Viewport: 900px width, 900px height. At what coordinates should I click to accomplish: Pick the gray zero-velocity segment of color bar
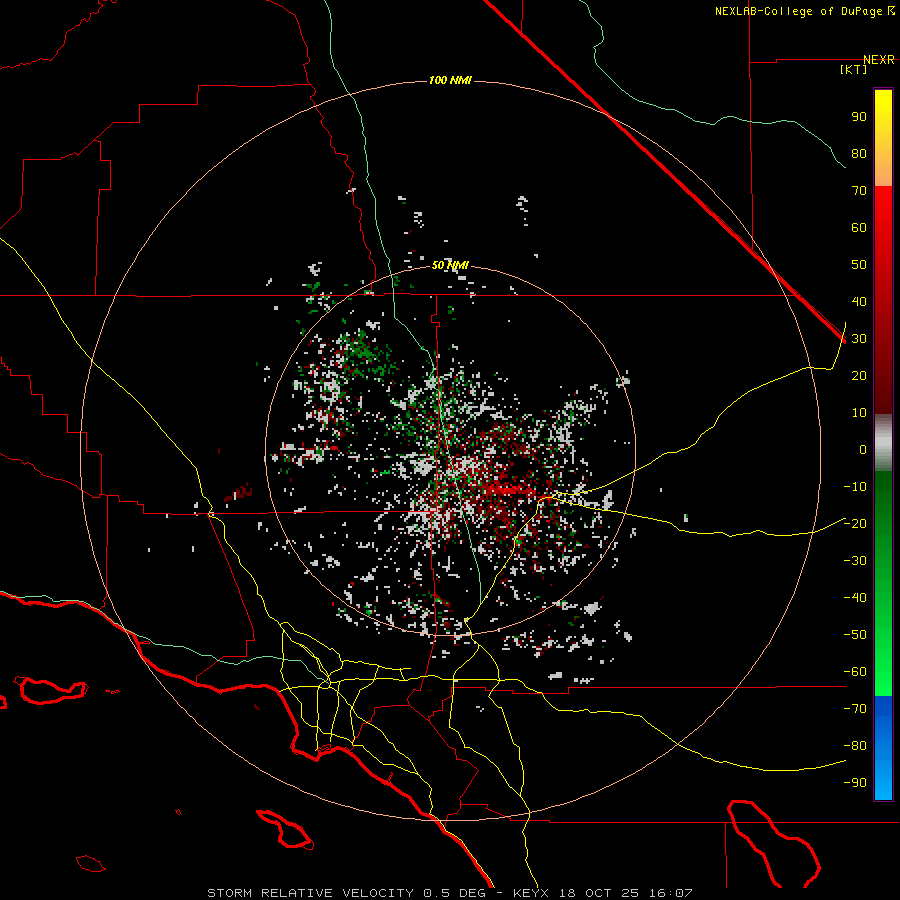(x=883, y=443)
